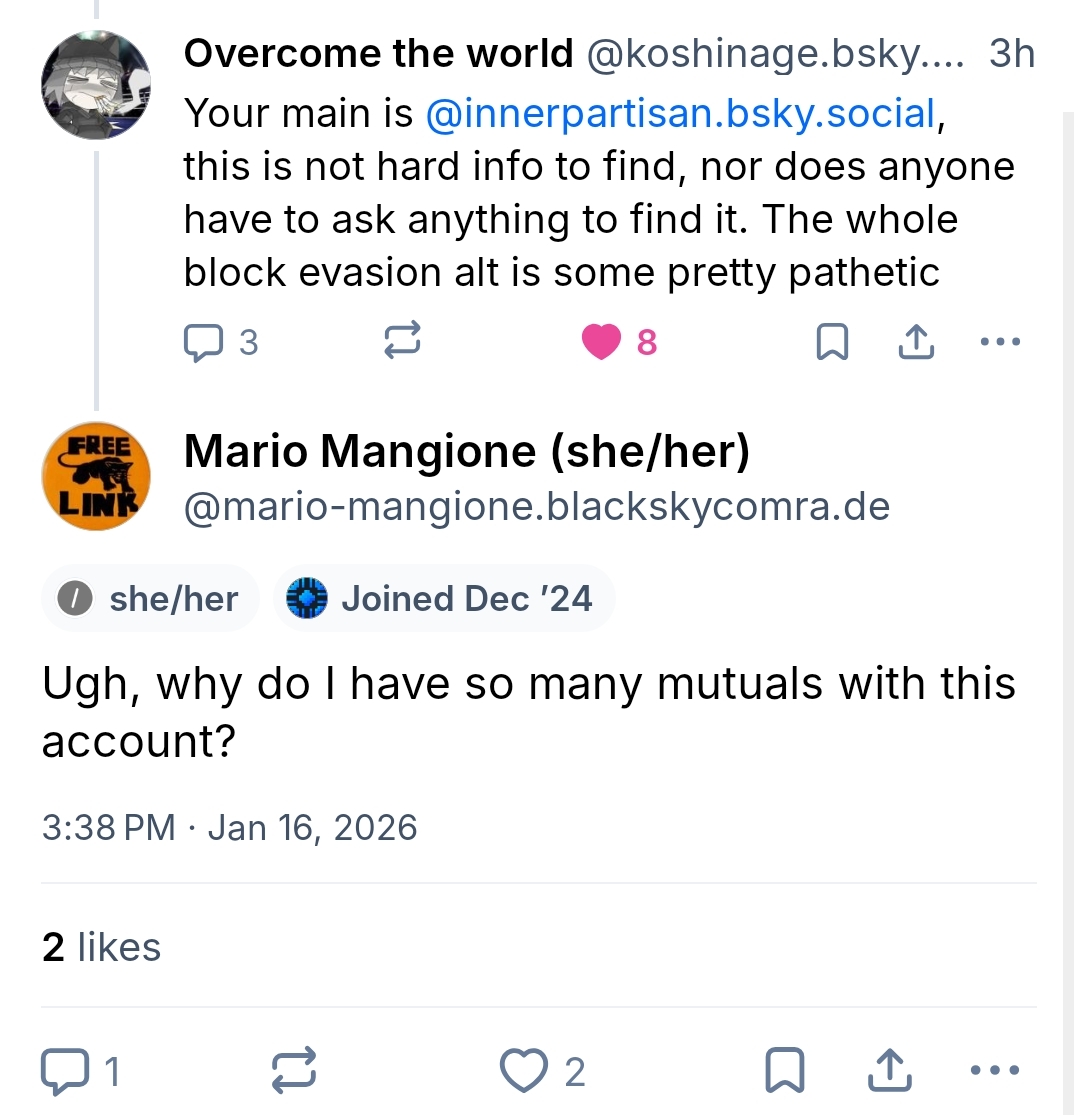
Task: Like Mario Mangione's post
Action: (525, 1071)
